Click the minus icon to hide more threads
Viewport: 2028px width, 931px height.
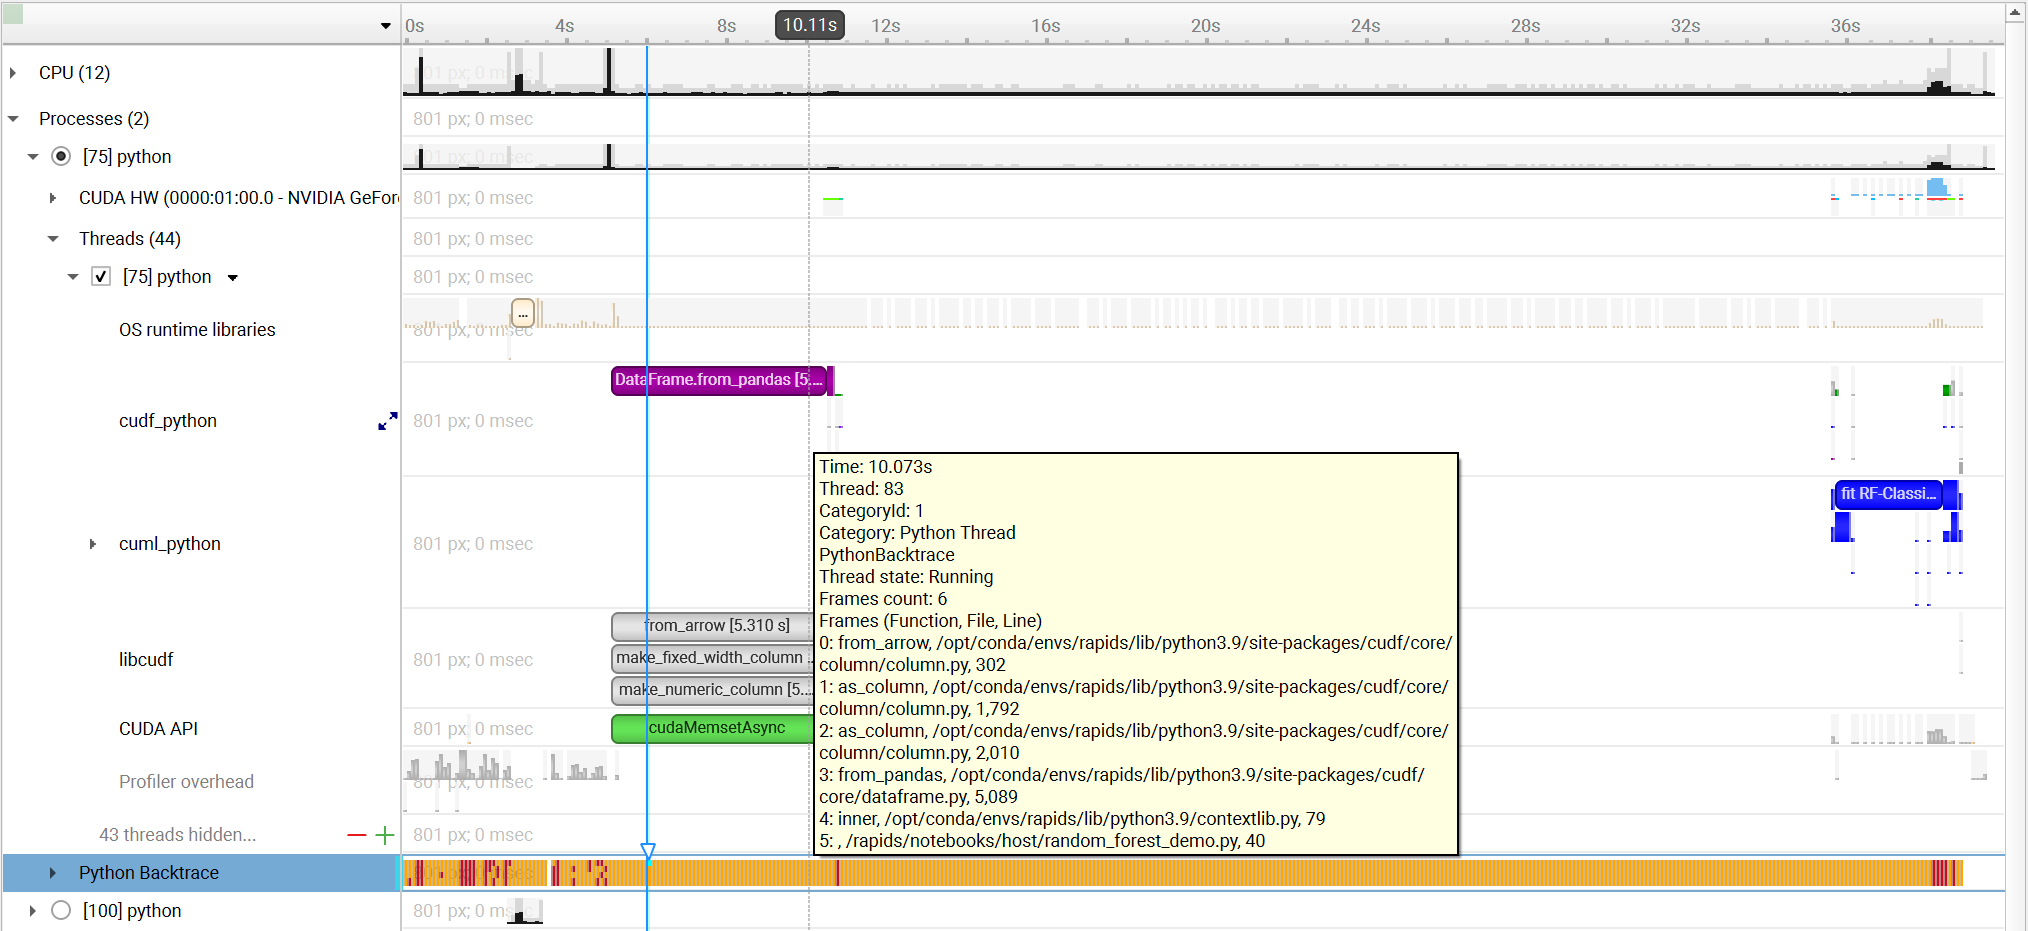coord(355,834)
